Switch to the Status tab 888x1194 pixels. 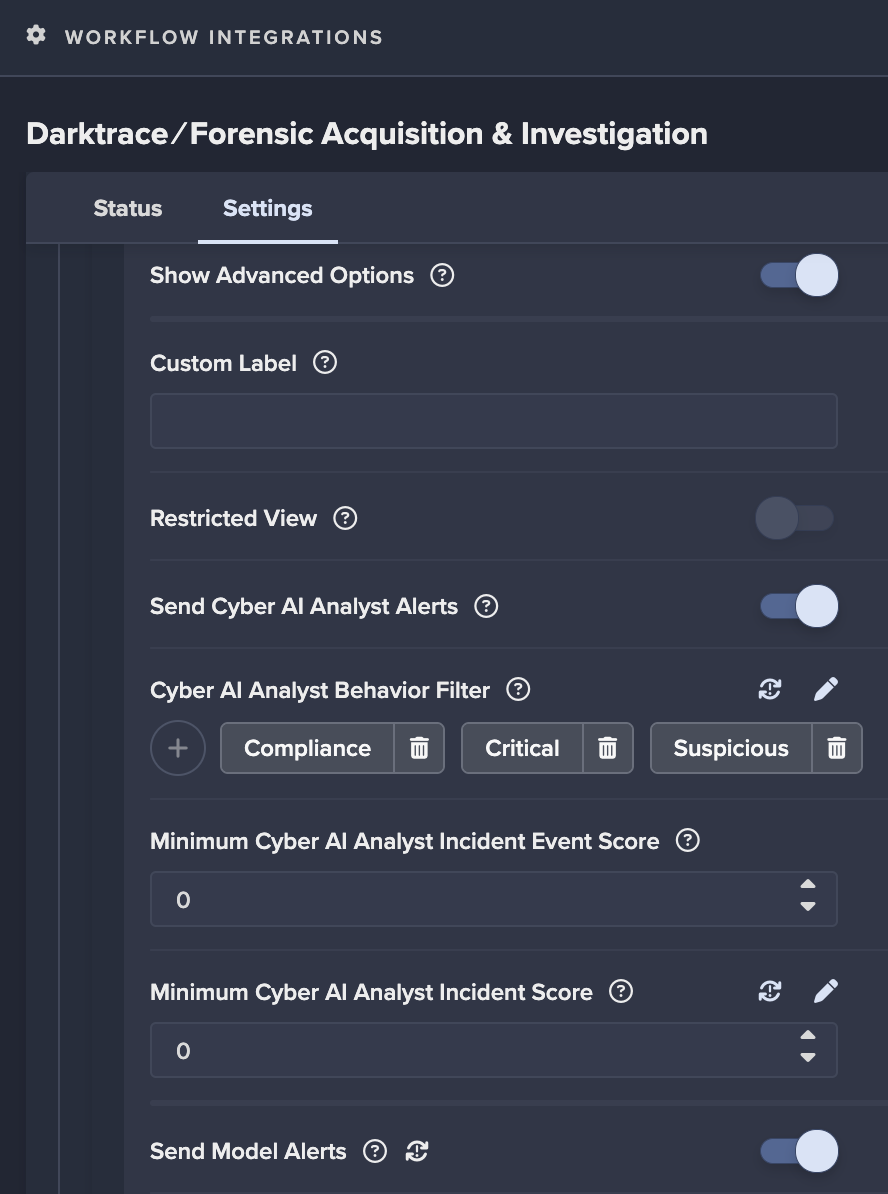tap(128, 208)
